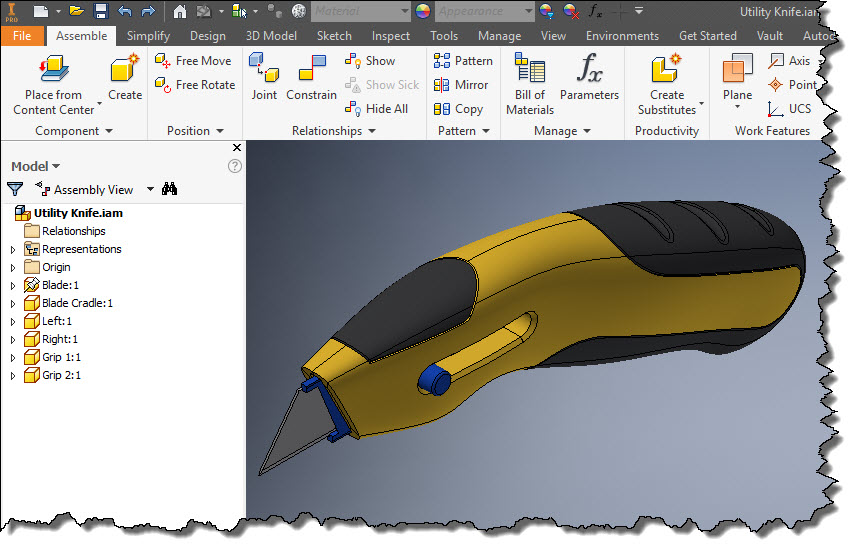Expand the Blade Cradle:1 node
Viewport: 861px width, 557px height.
pyautogui.click(x=13, y=304)
